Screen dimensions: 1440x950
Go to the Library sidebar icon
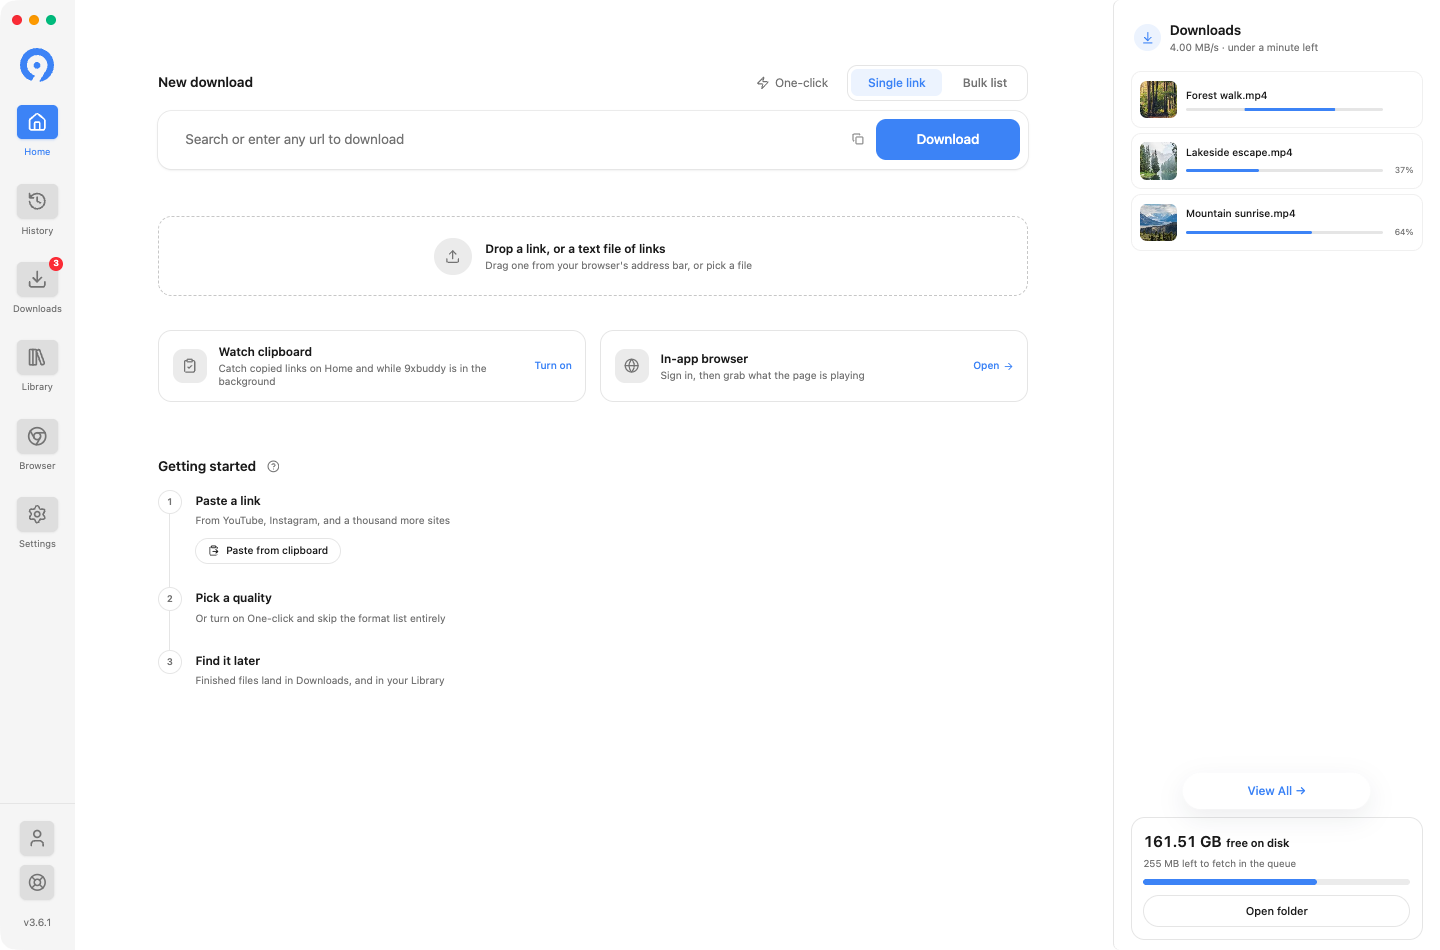[37, 357]
